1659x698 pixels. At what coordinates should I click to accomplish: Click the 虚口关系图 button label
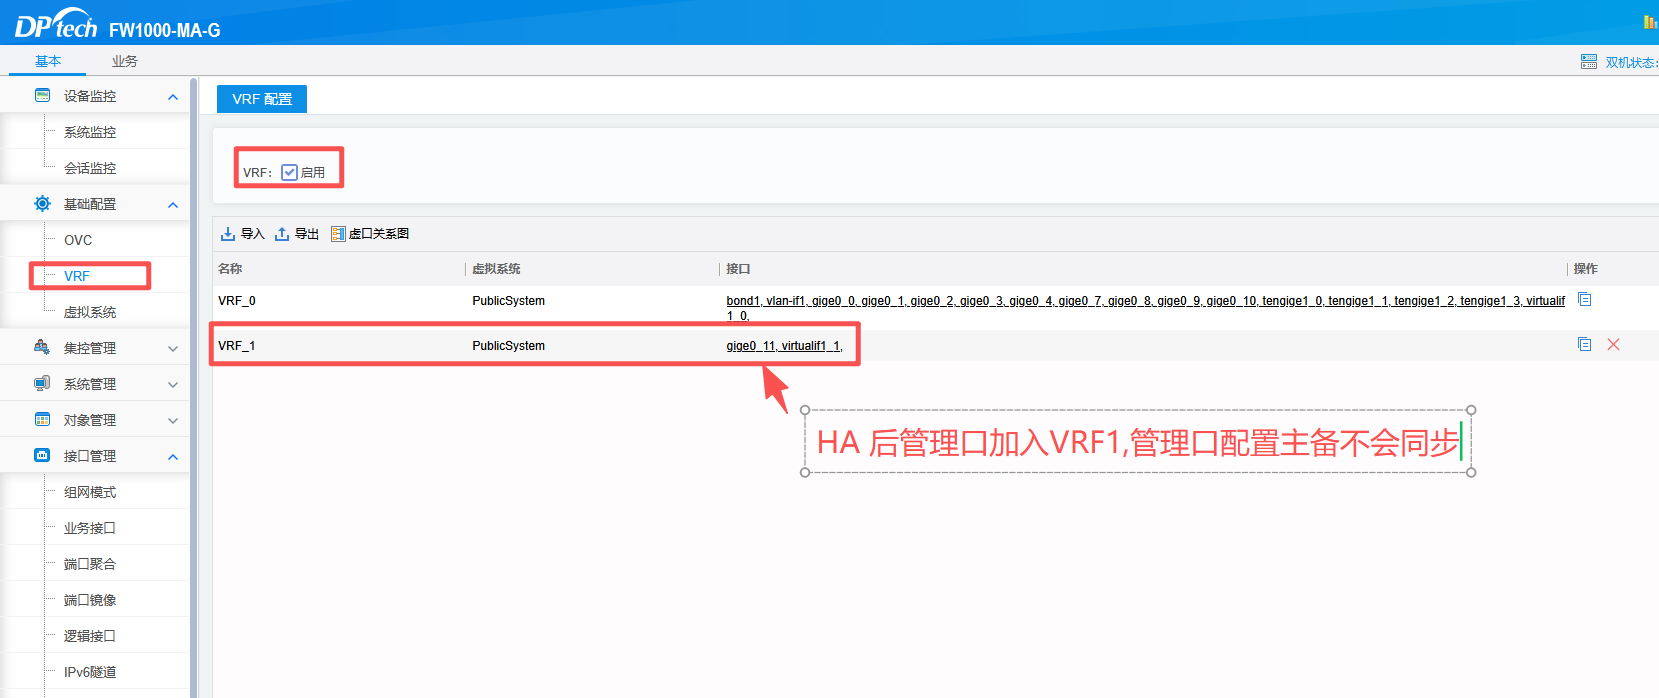[x=379, y=234]
